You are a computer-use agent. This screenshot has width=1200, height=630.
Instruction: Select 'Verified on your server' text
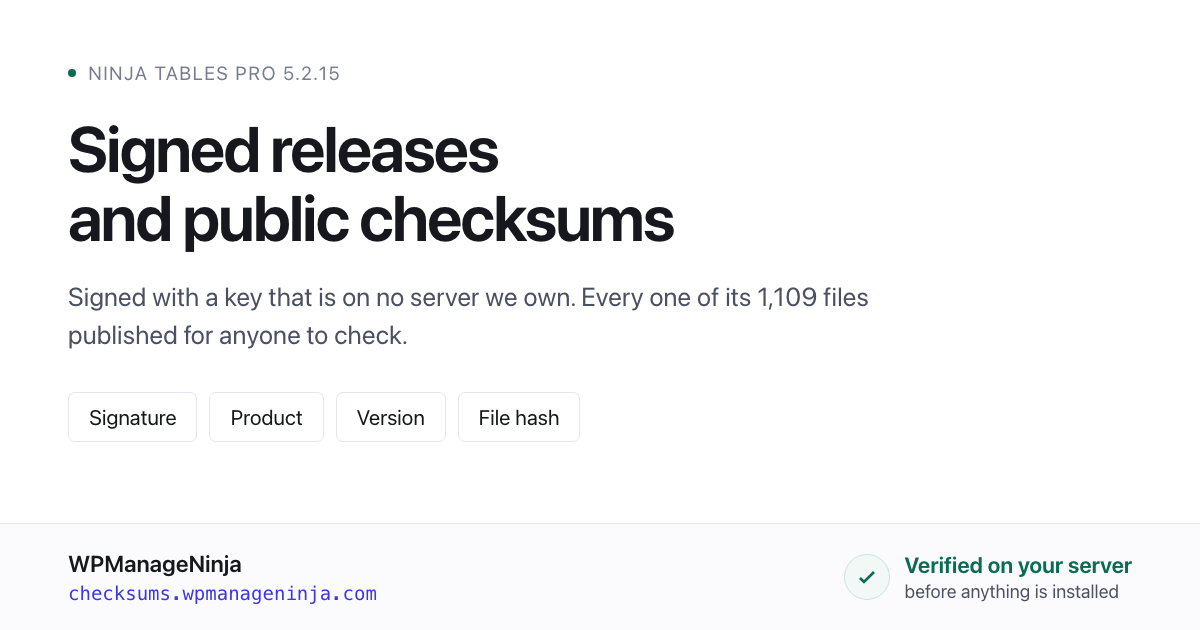pos(1018,566)
